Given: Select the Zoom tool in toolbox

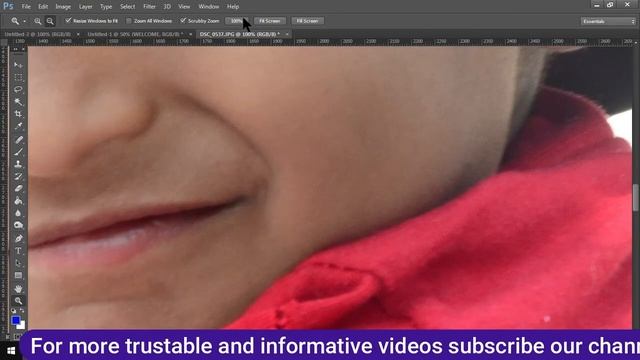Looking at the screenshot, I should tap(18, 301).
